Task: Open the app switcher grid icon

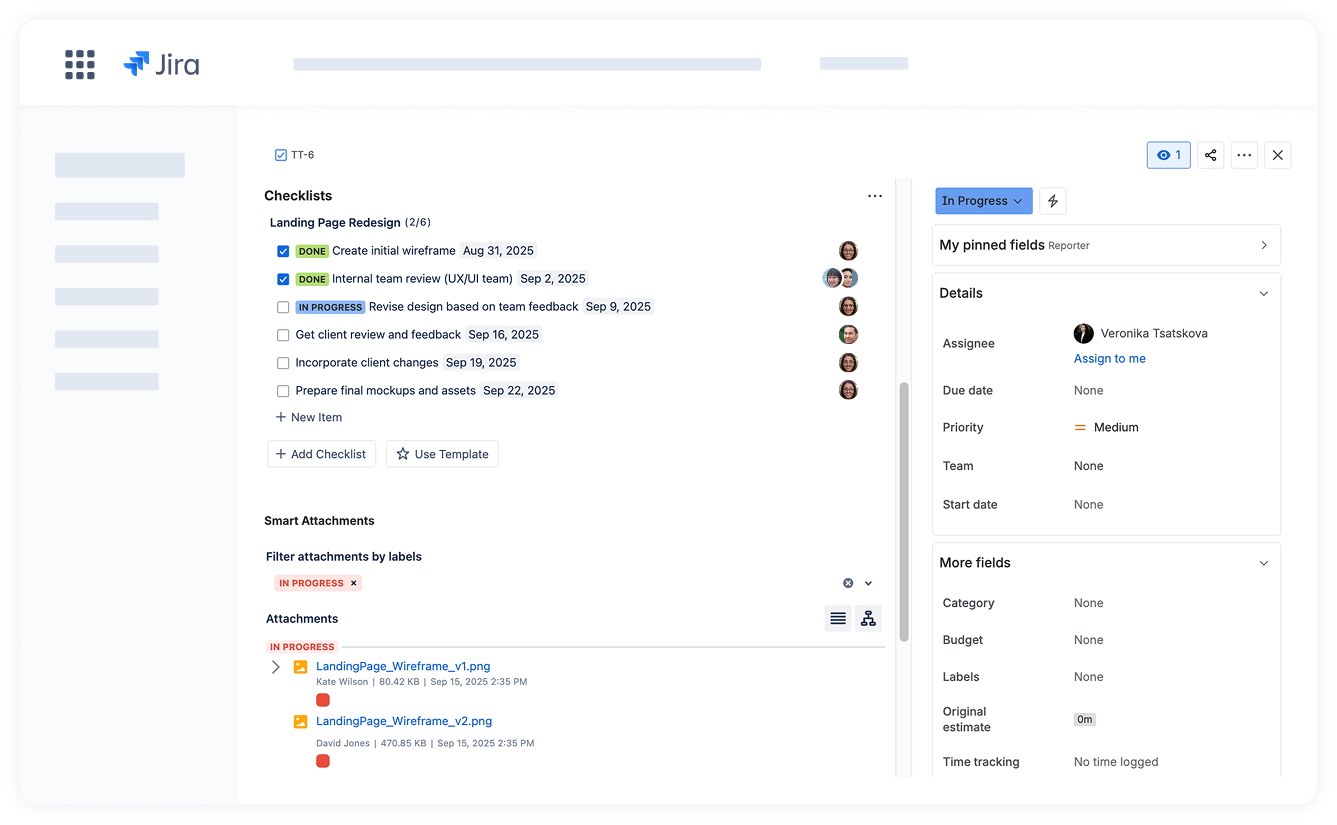Action: 80,64
